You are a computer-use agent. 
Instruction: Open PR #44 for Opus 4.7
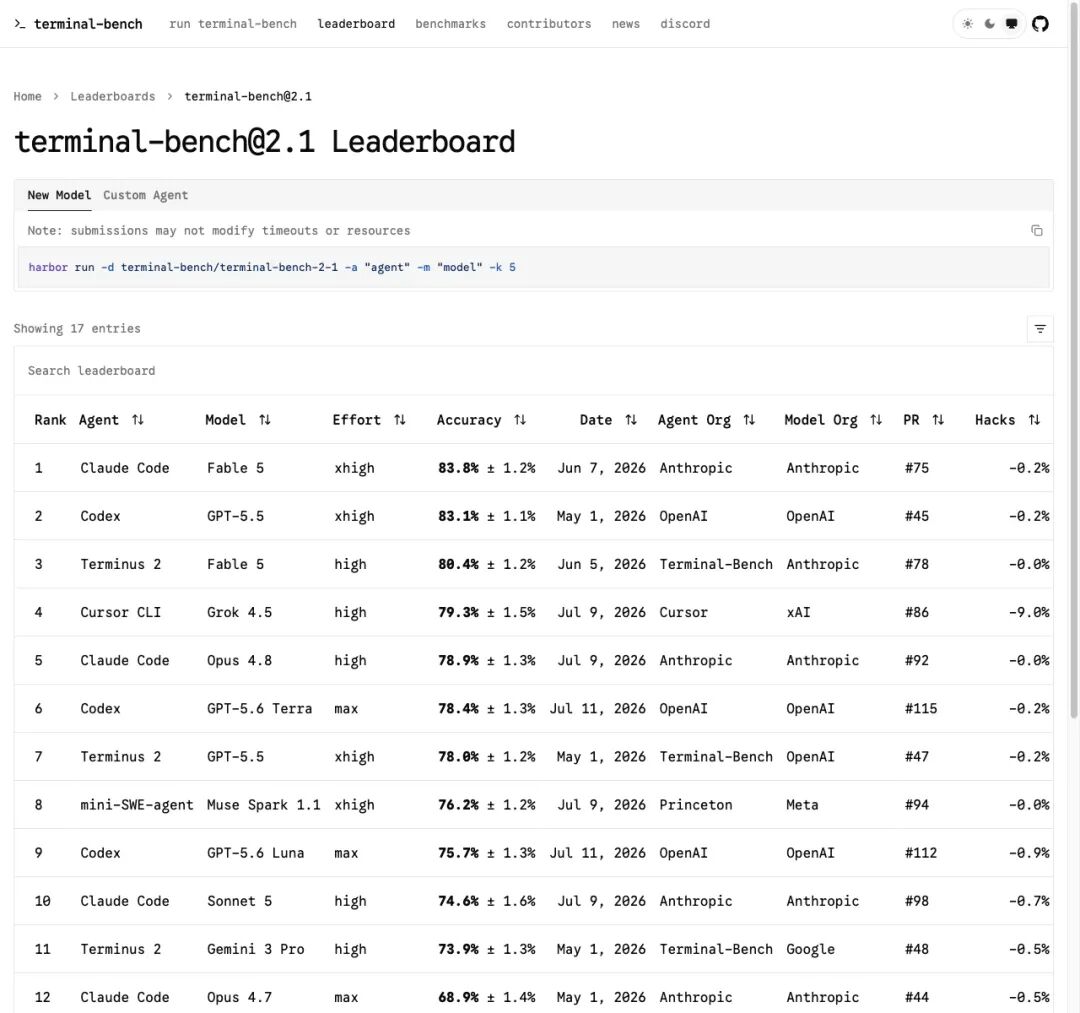tap(917, 998)
